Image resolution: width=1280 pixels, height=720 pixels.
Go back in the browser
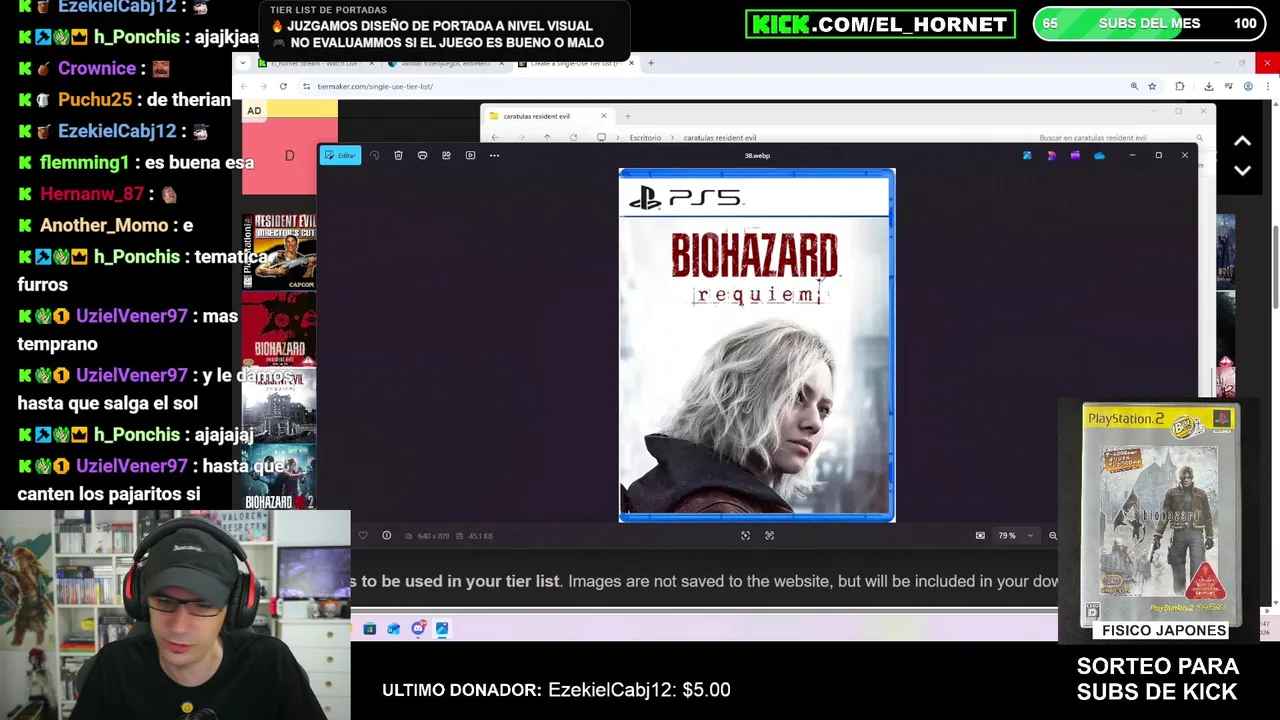[x=245, y=86]
